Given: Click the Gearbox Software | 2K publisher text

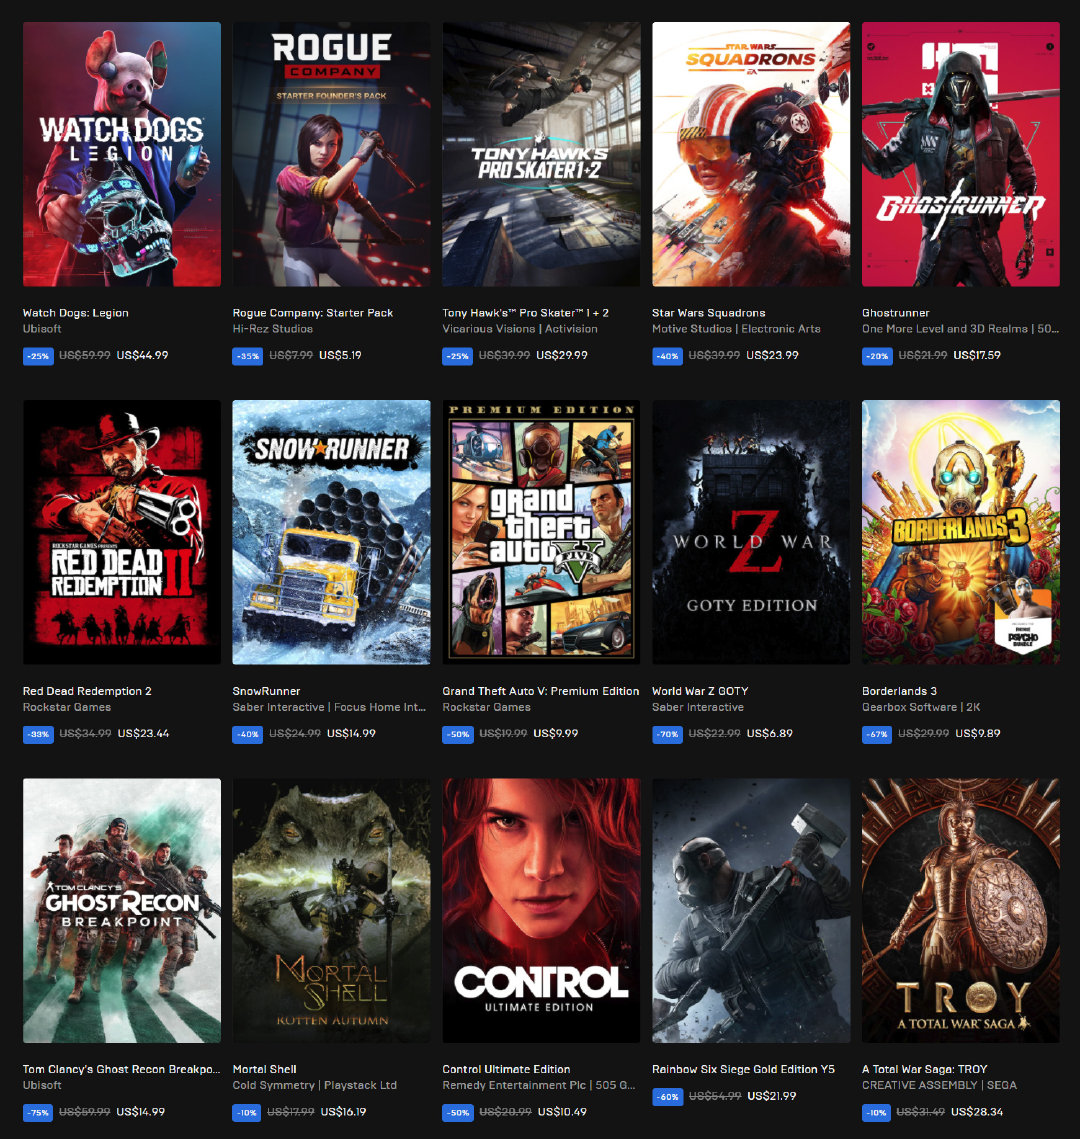Looking at the screenshot, I should pos(921,707).
